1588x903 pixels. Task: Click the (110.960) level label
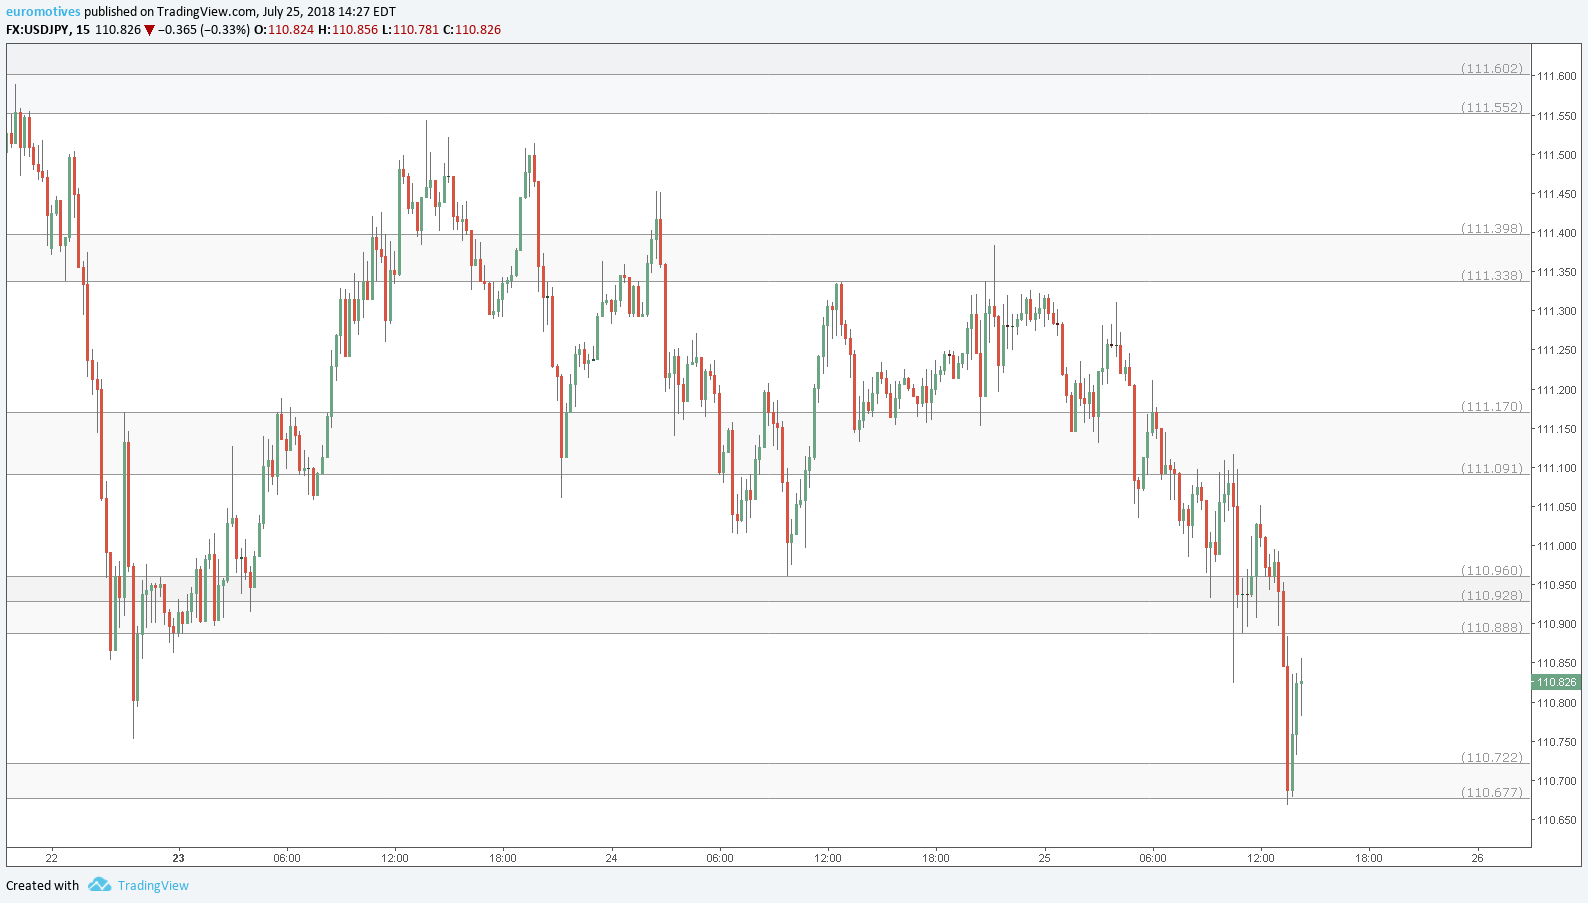(1492, 570)
